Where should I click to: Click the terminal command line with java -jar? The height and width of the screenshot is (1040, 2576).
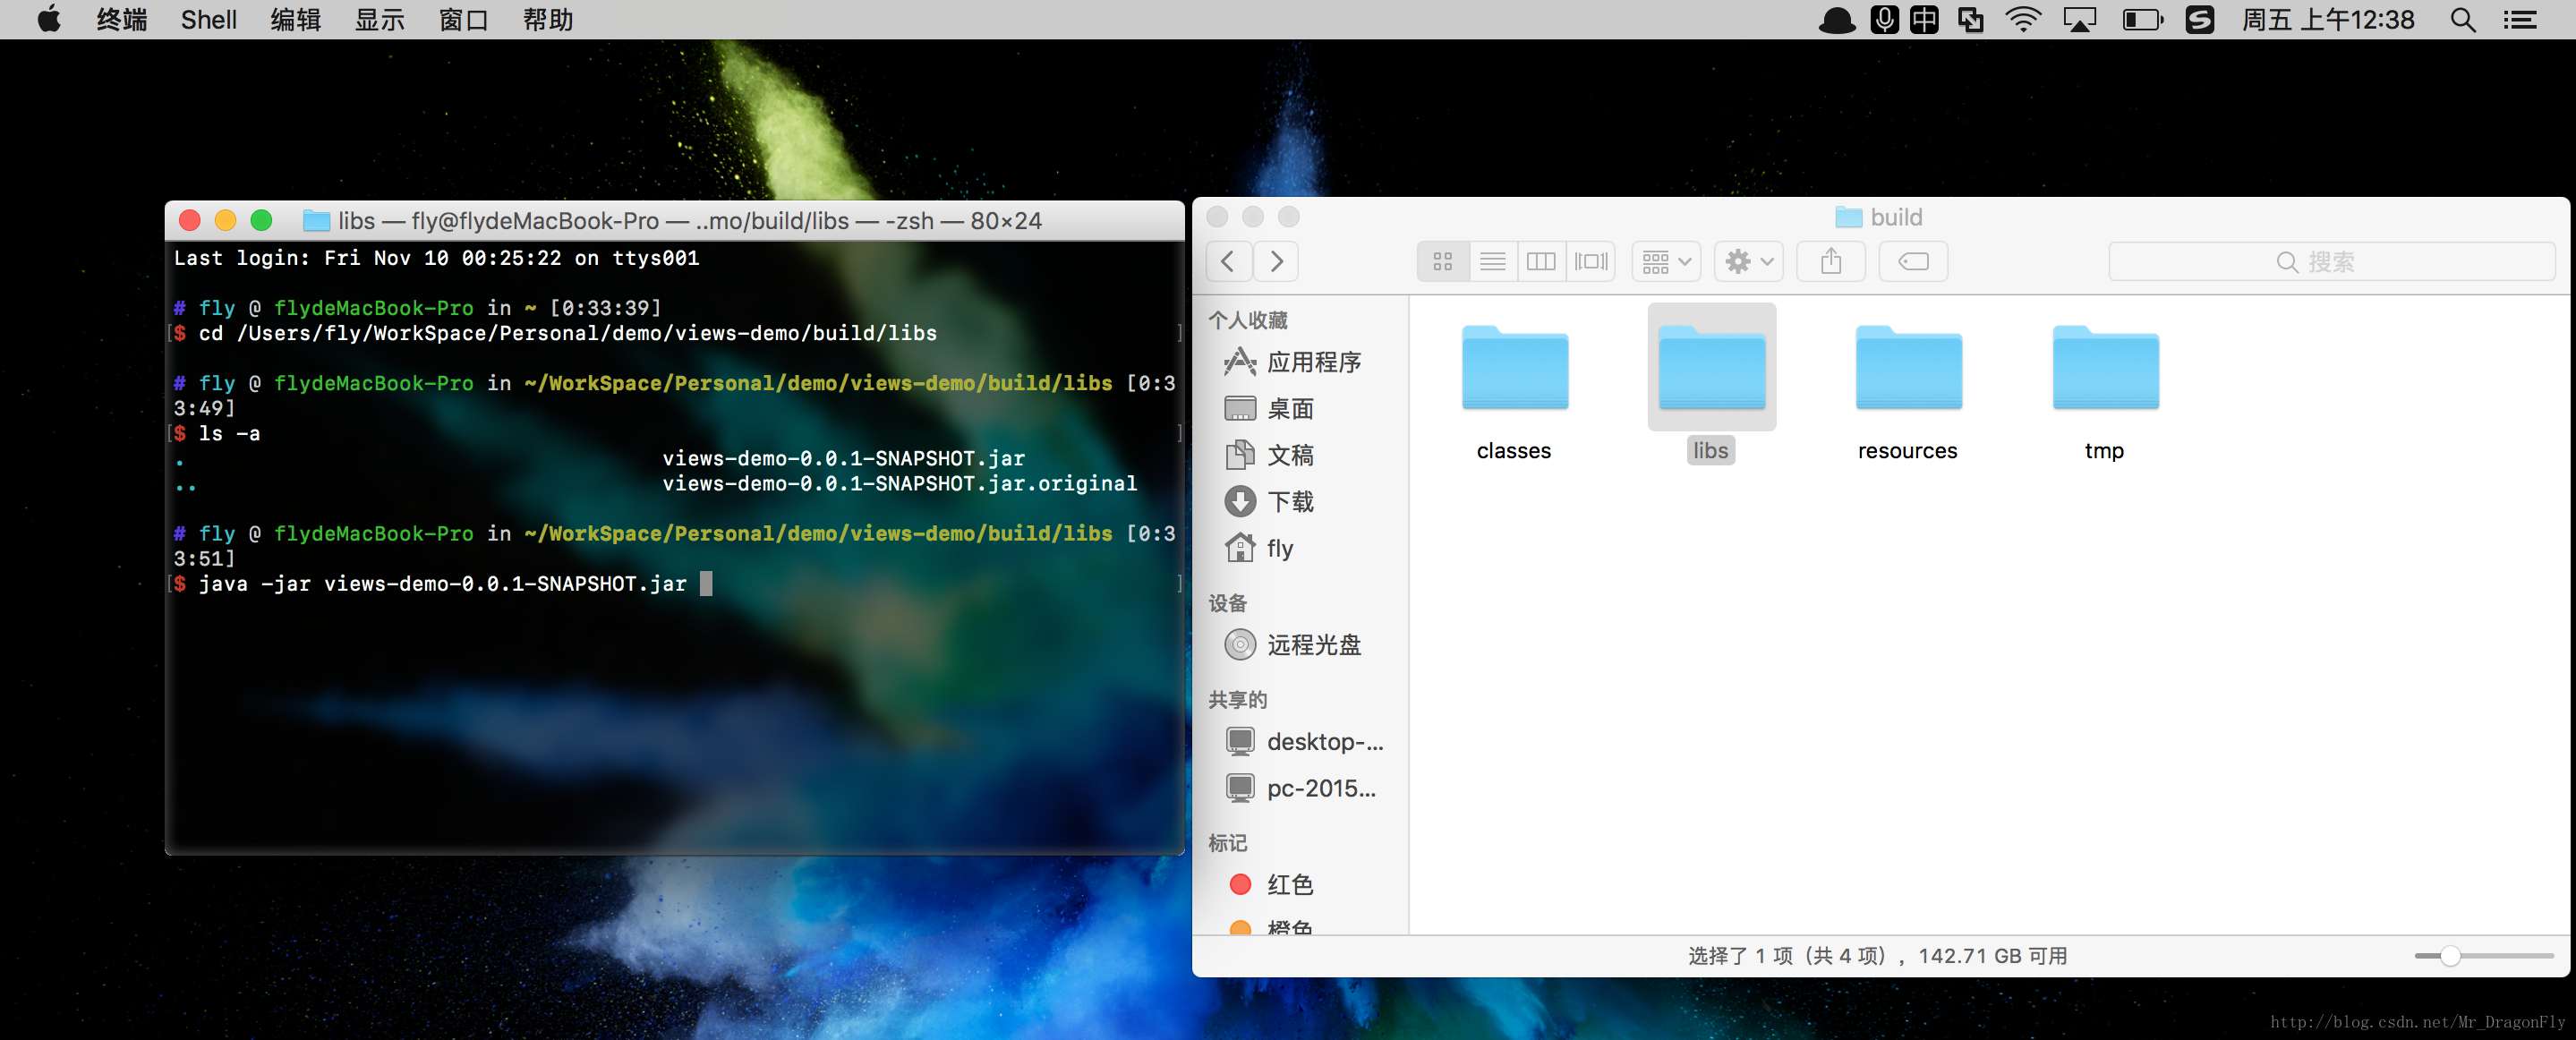[x=443, y=584]
